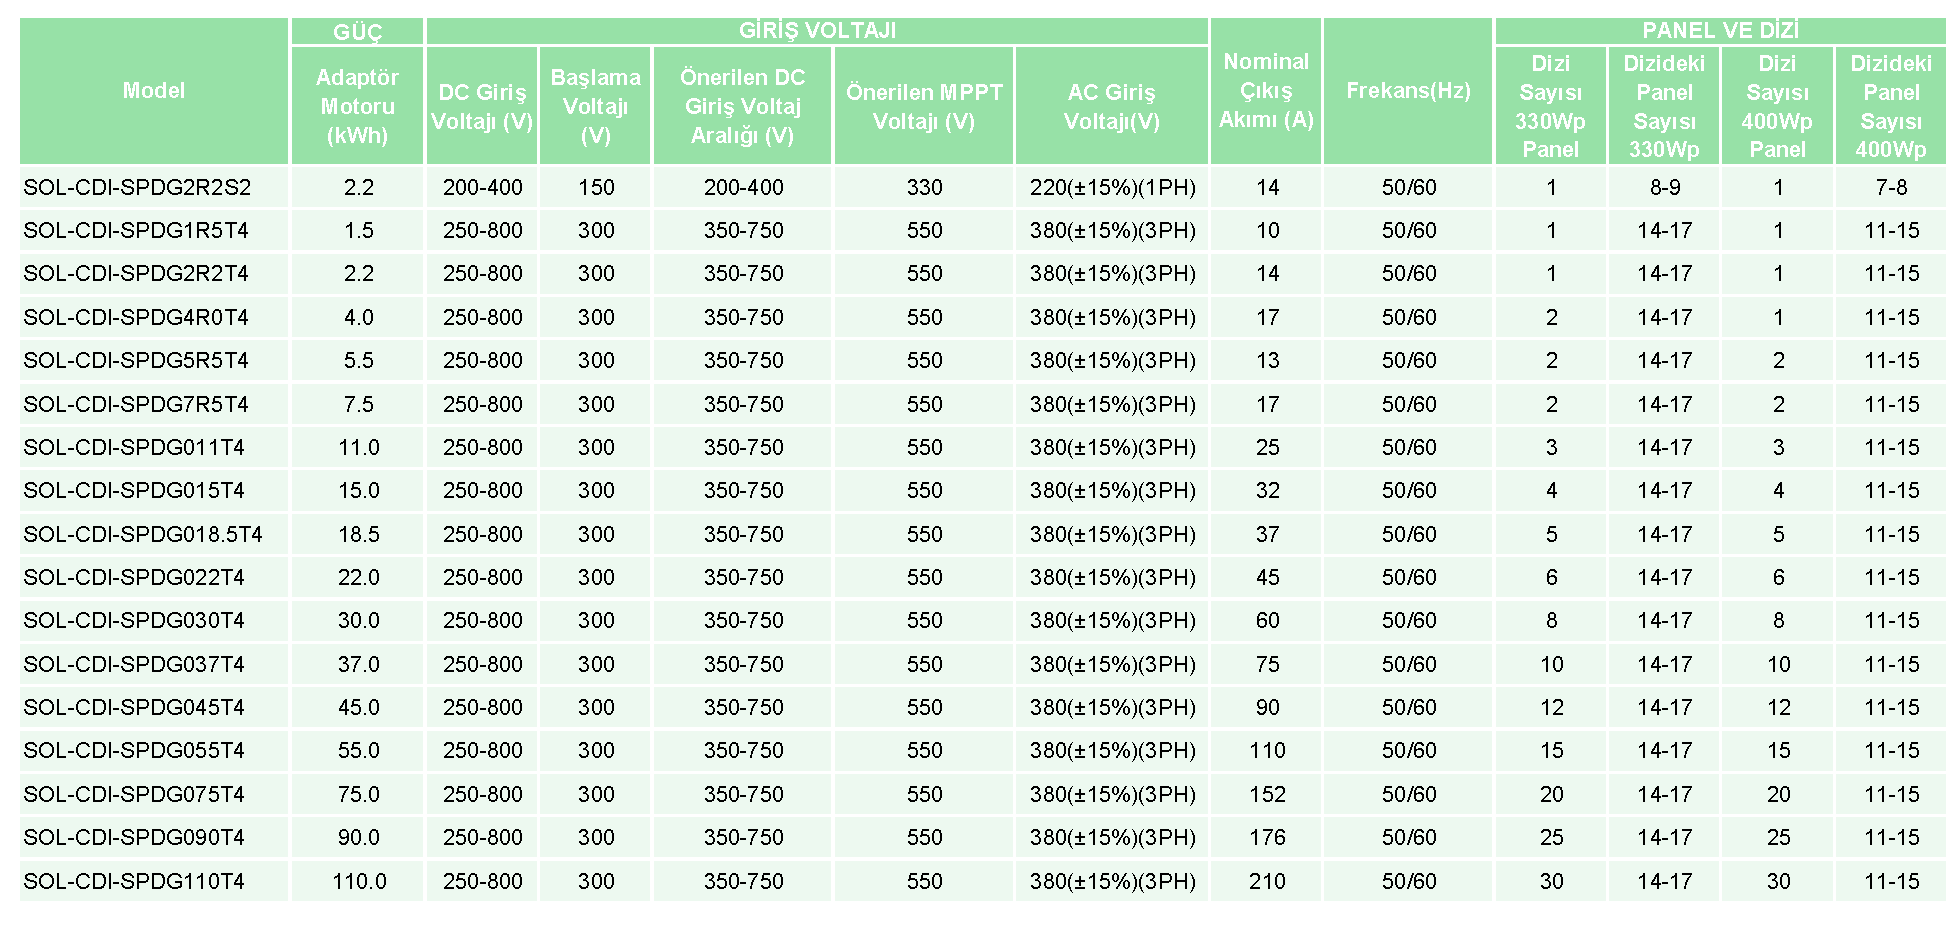This screenshot has width=1959, height=925.
Task: Click the Önerilen MPPT Voltajı (V) header
Action: tap(924, 106)
